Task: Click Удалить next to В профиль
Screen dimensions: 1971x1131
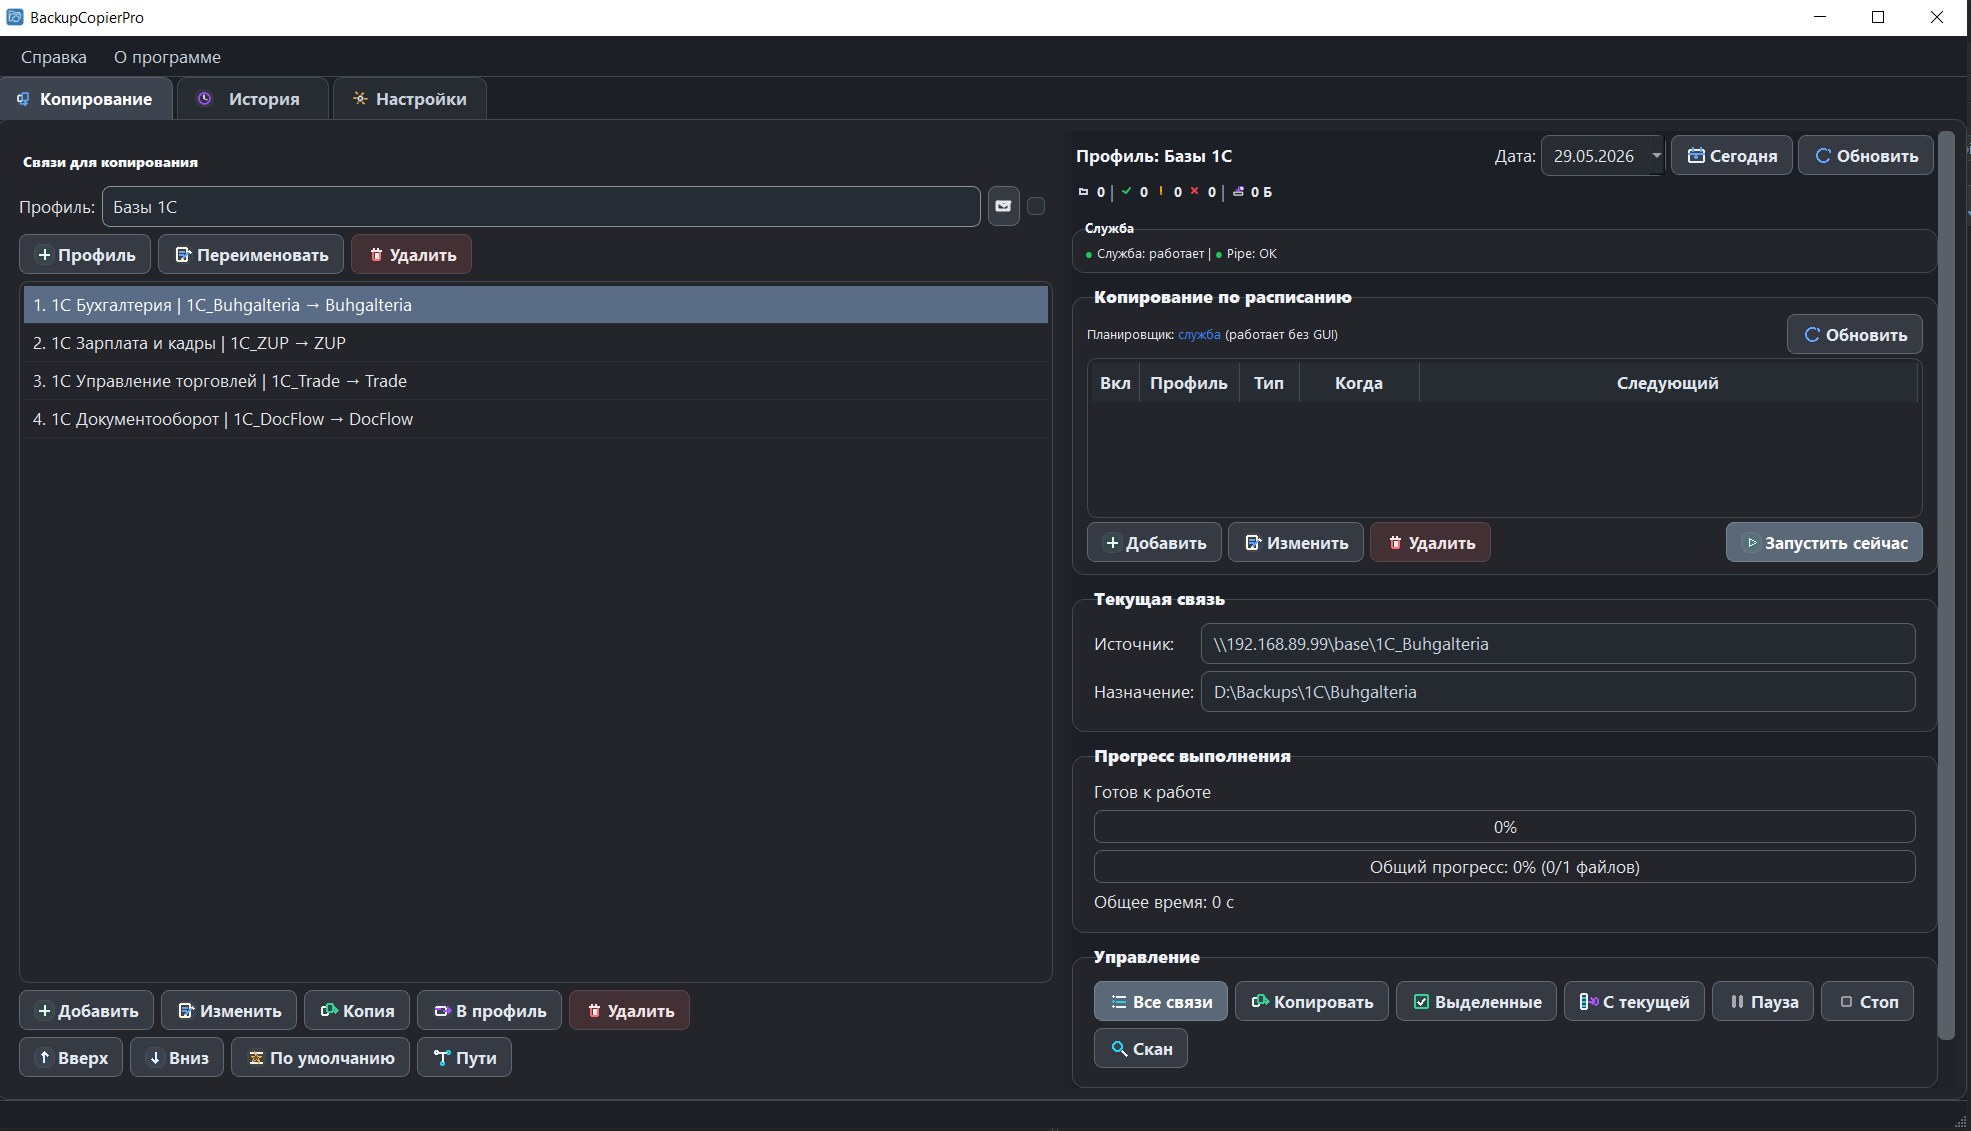Action: click(x=629, y=1011)
